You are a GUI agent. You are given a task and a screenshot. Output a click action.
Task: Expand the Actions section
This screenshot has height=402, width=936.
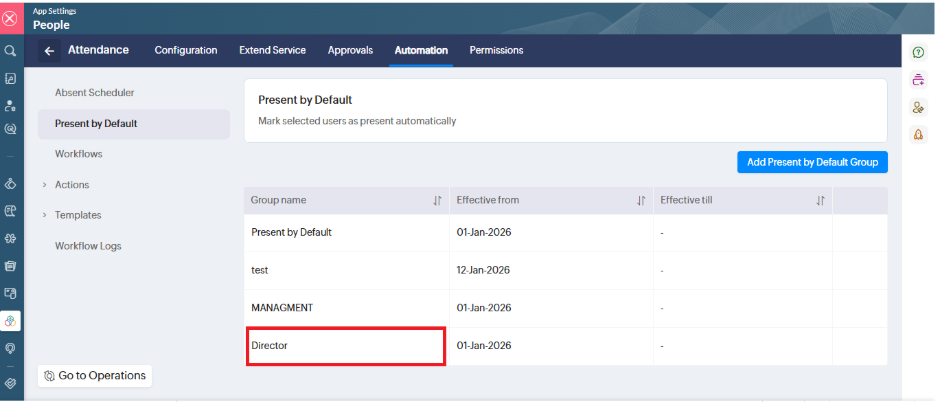click(71, 185)
